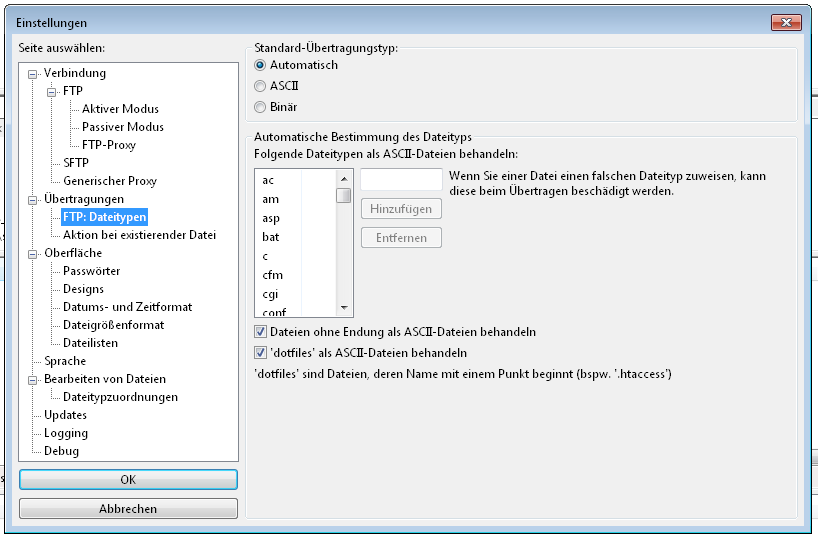The width and height of the screenshot is (818, 540).
Task: Click the OK button
Action: pyautogui.click(x=128, y=480)
